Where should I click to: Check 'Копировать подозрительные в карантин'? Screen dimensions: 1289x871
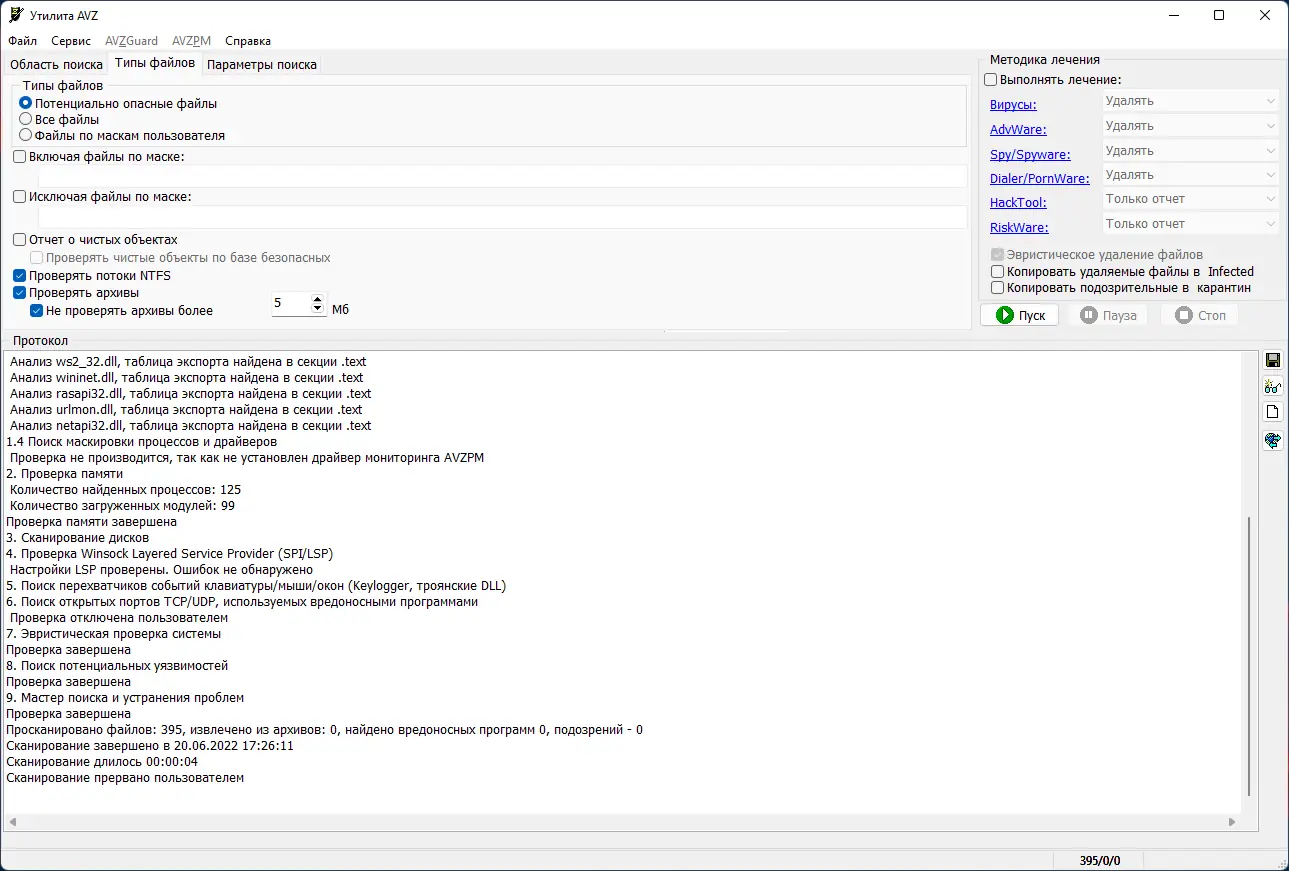(997, 288)
